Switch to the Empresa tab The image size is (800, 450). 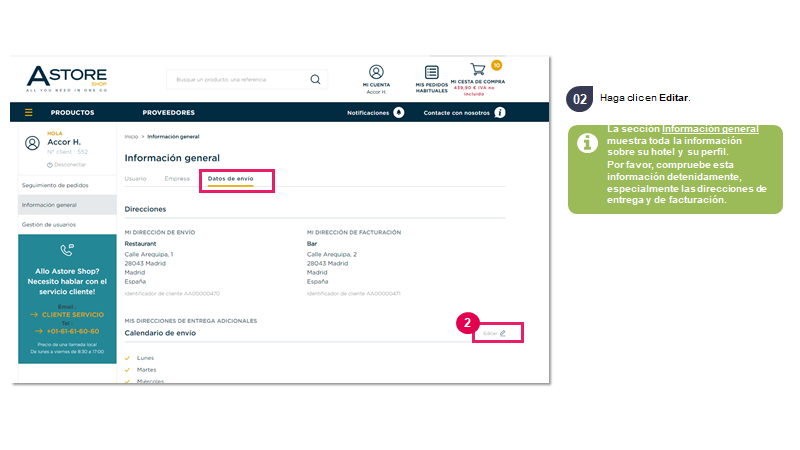tap(177, 179)
